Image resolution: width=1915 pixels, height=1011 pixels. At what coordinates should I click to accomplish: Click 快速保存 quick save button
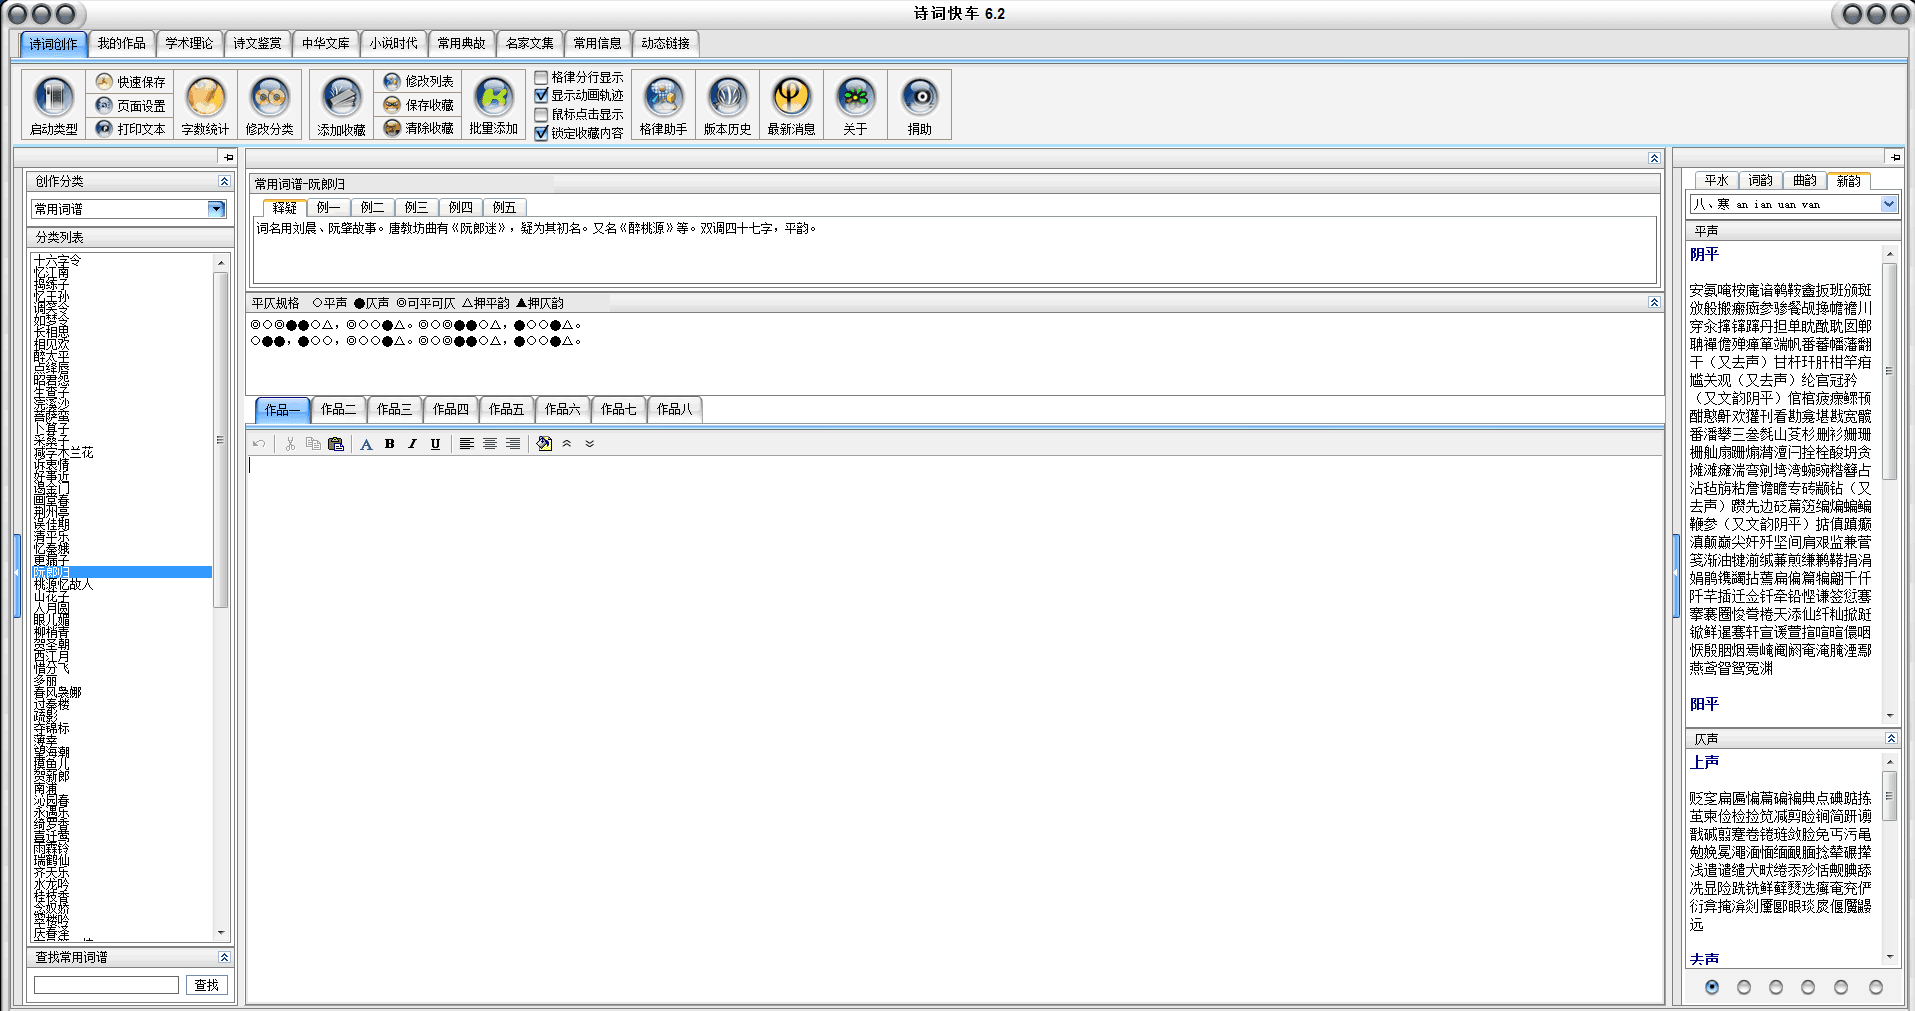131,81
